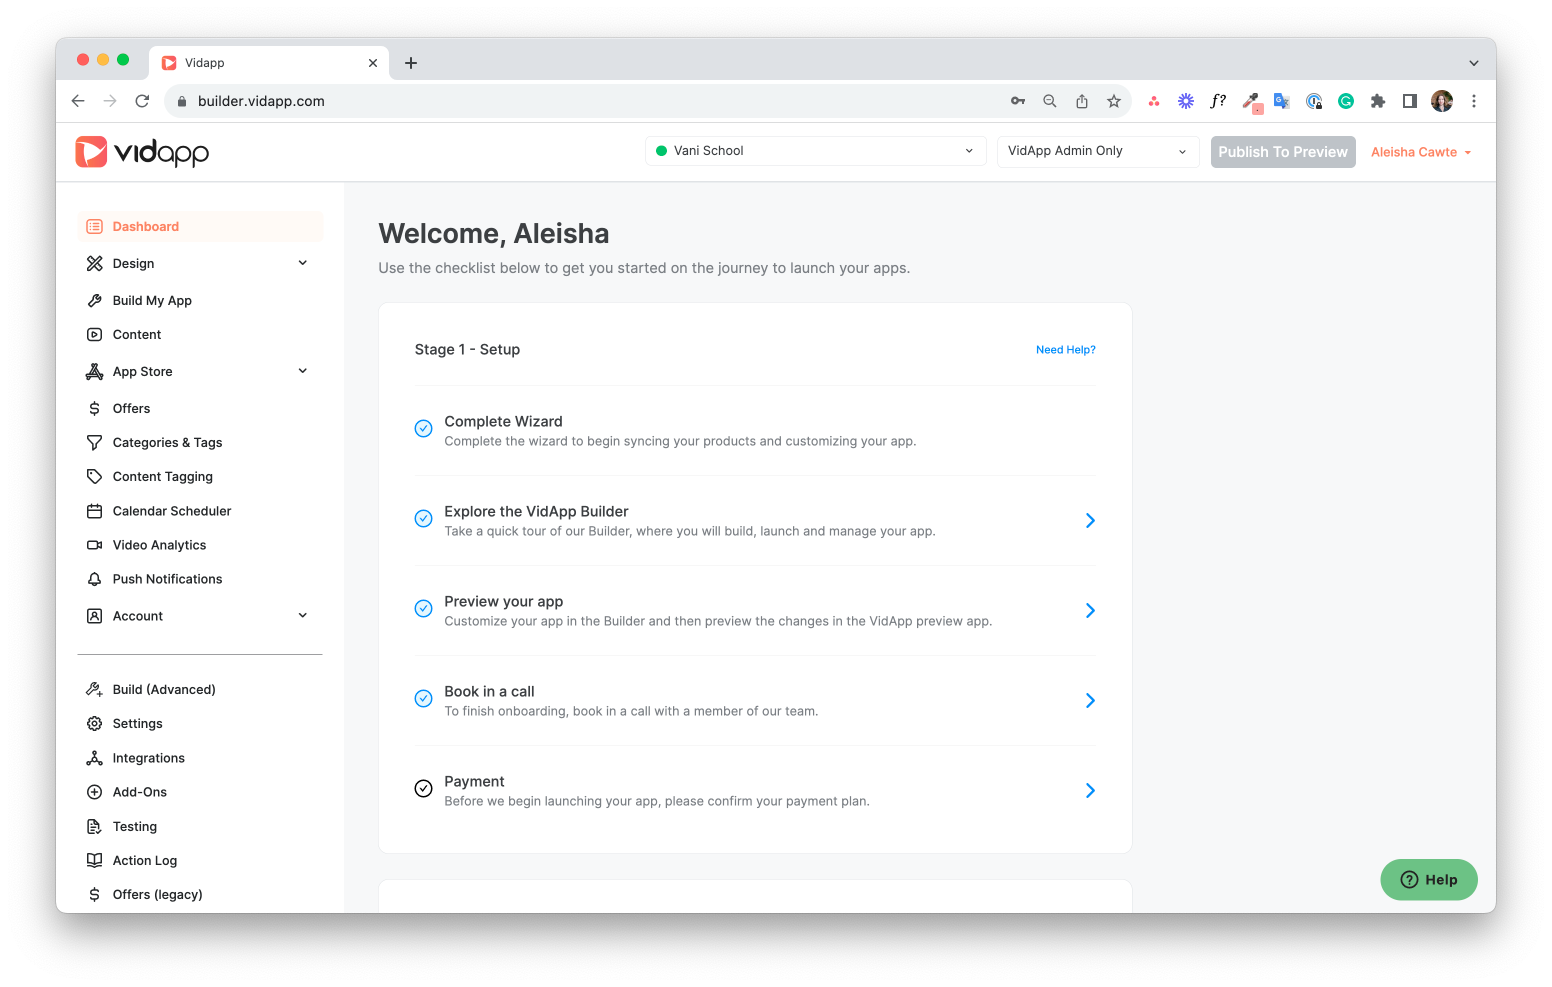Open Content Tagging from the sidebar
Screen dimensions: 1552x987
(x=162, y=477)
